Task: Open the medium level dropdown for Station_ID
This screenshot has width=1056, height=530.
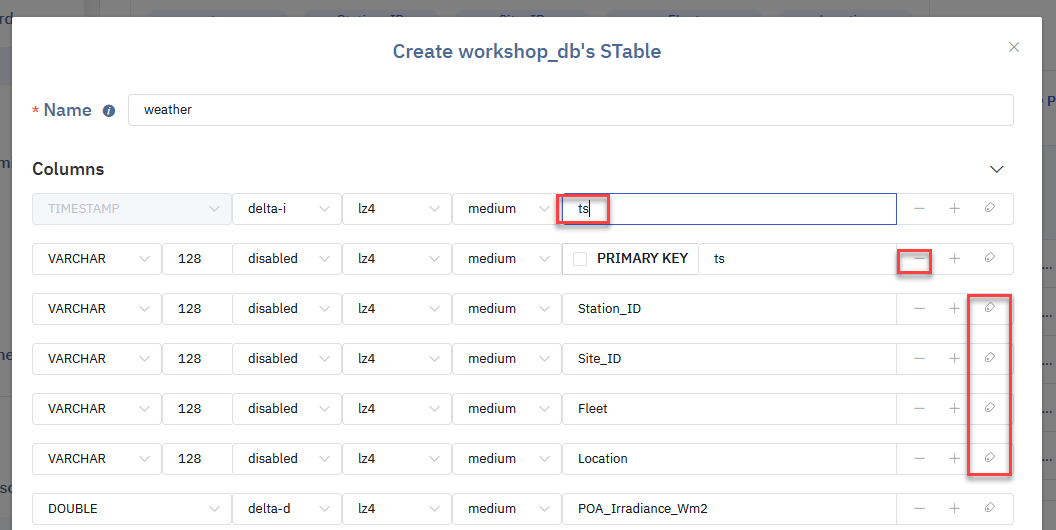Action: point(506,308)
